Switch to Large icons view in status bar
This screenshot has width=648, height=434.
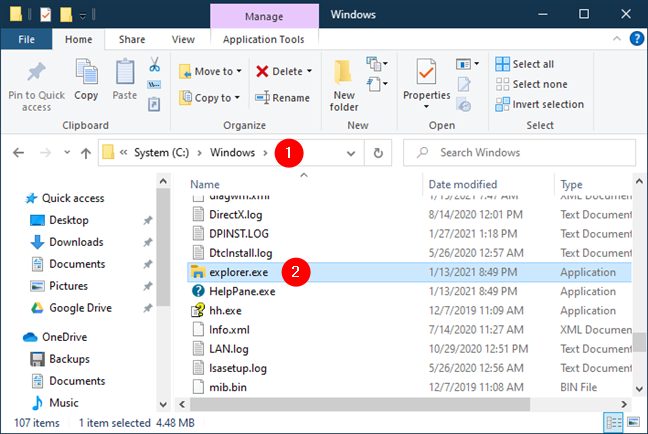(x=634, y=422)
